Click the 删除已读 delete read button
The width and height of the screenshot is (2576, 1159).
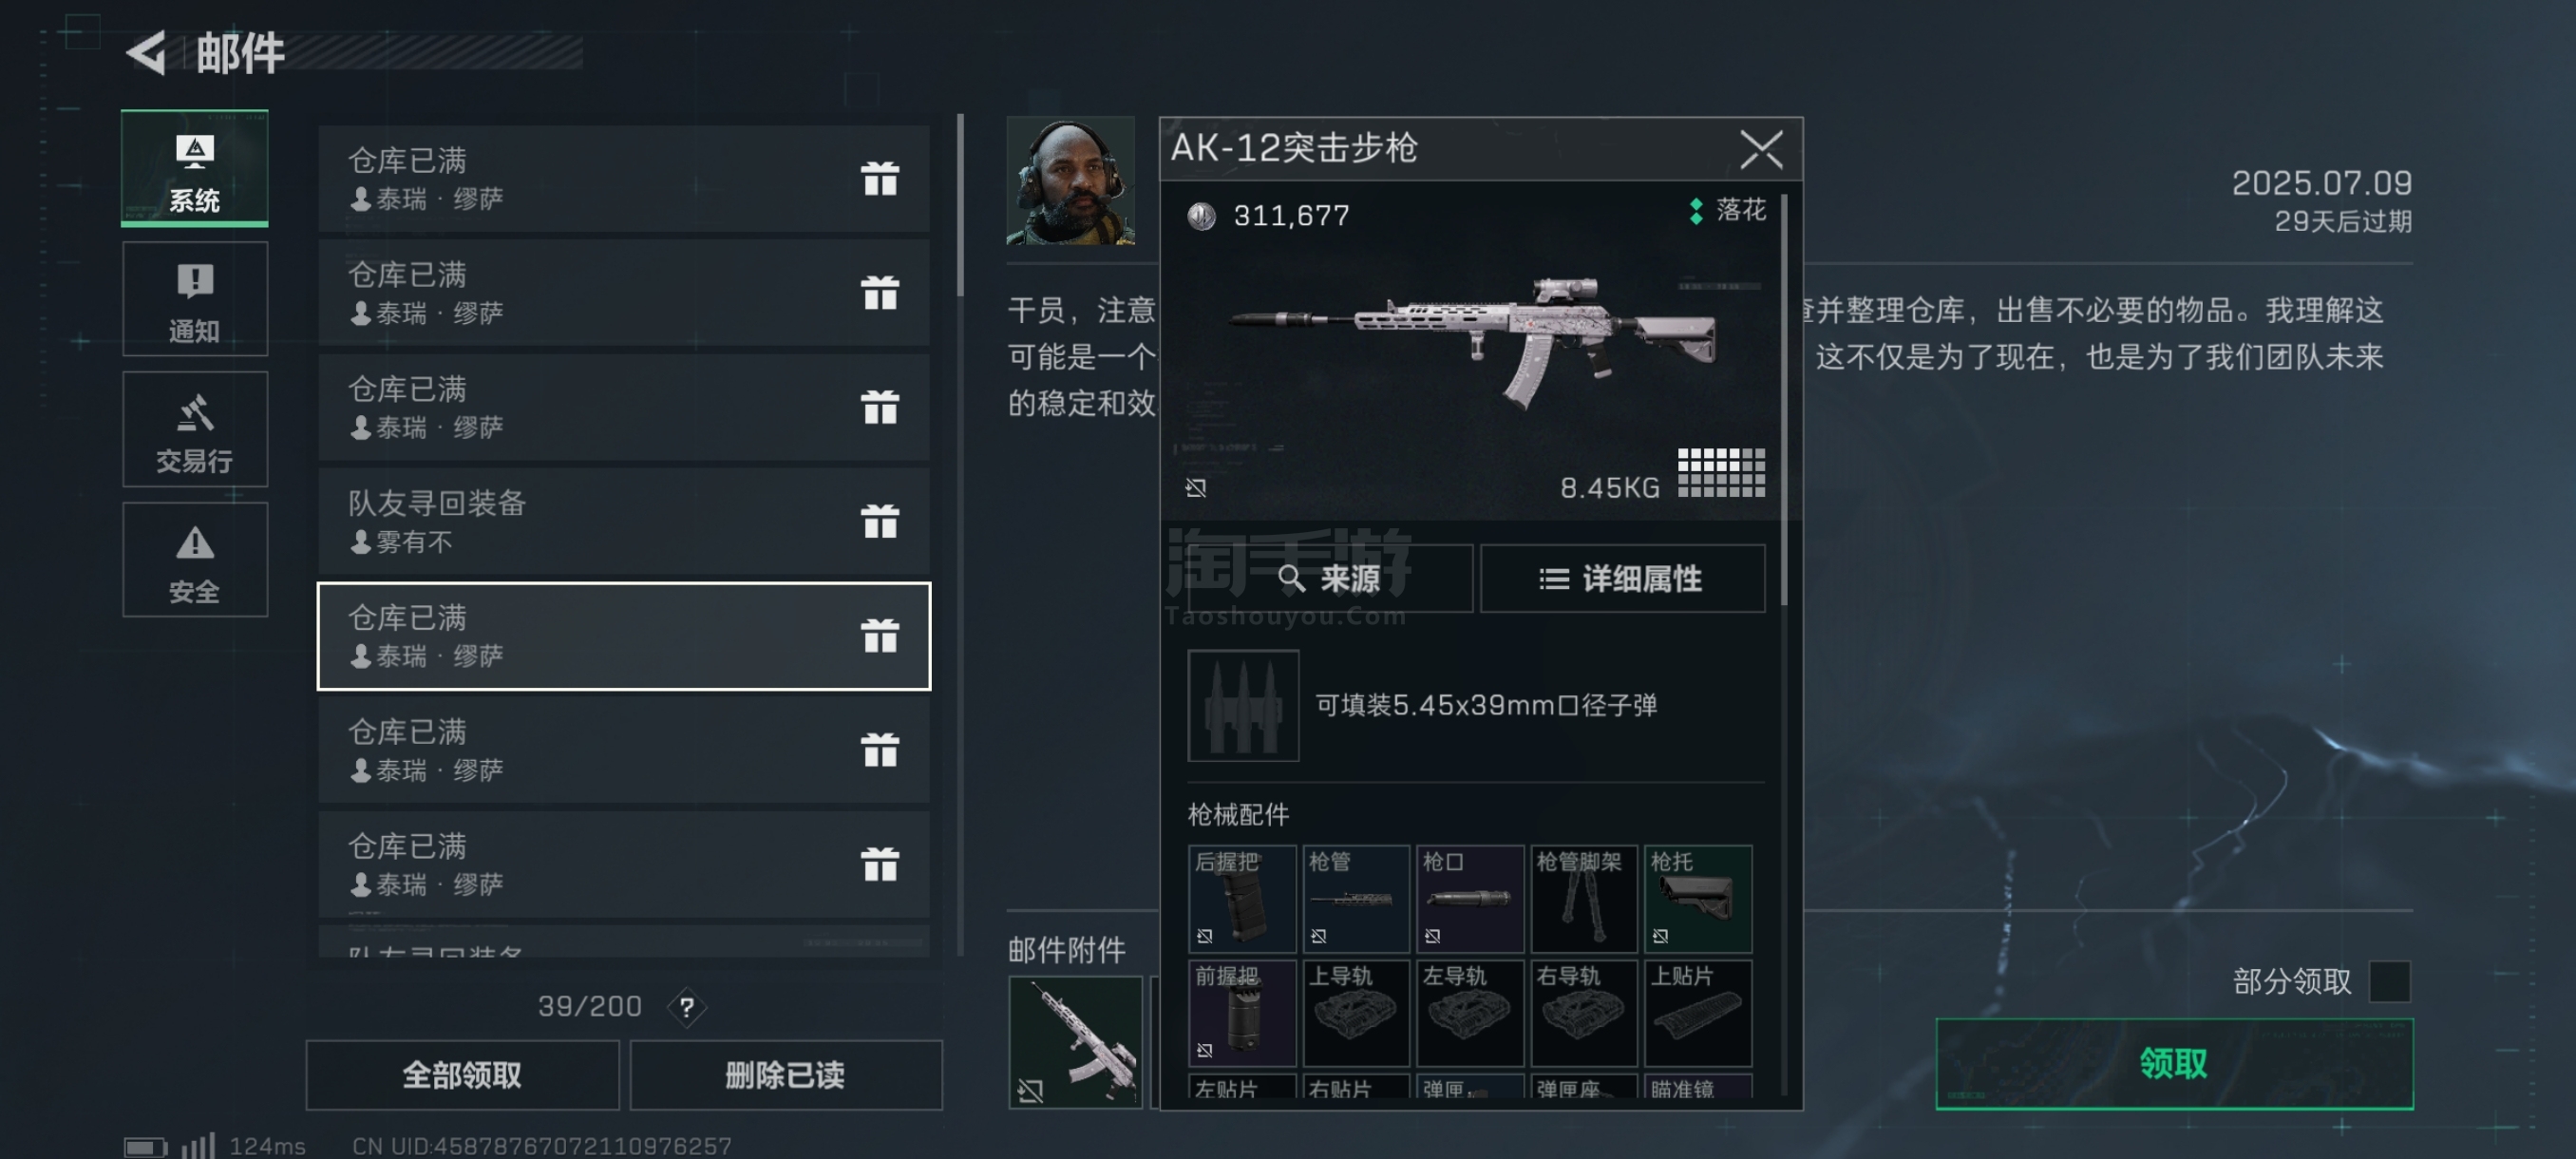coord(785,1075)
